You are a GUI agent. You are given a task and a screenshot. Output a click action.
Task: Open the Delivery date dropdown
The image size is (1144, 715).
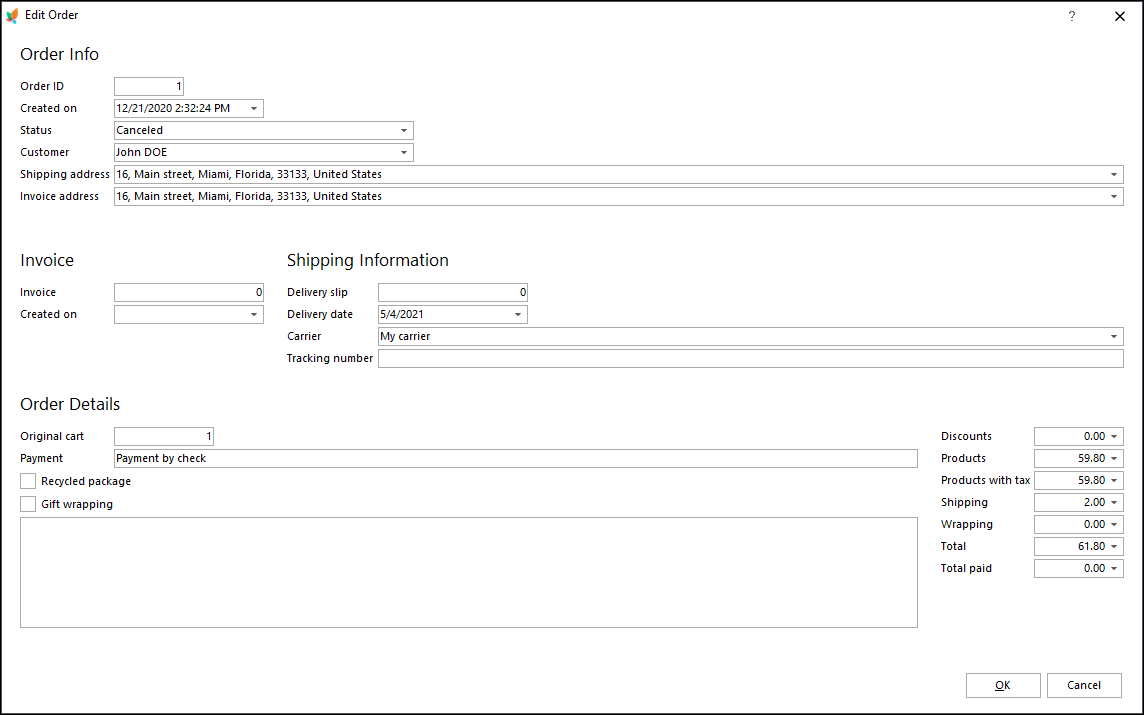(x=519, y=314)
